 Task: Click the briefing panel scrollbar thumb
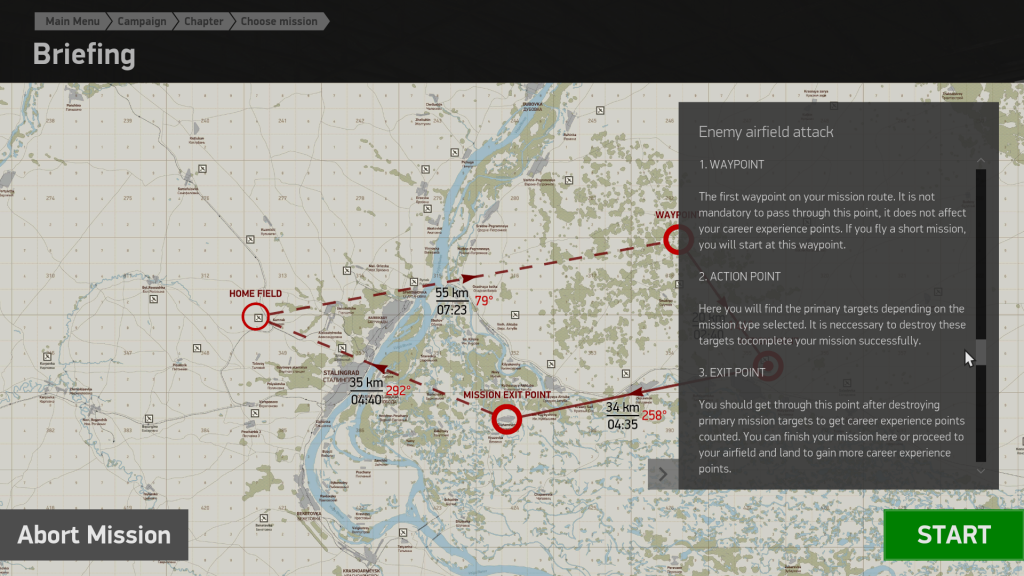(981, 352)
